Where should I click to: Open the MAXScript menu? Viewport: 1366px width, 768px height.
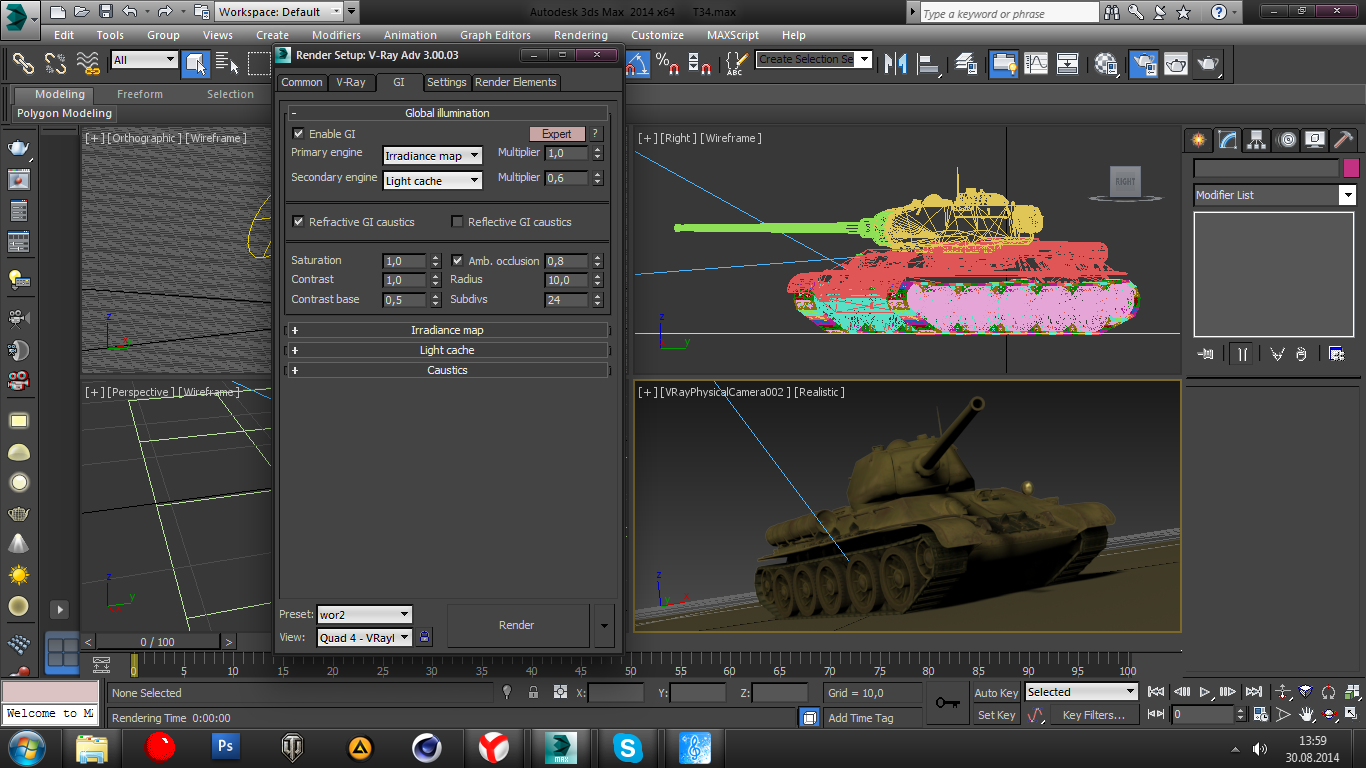(x=733, y=35)
